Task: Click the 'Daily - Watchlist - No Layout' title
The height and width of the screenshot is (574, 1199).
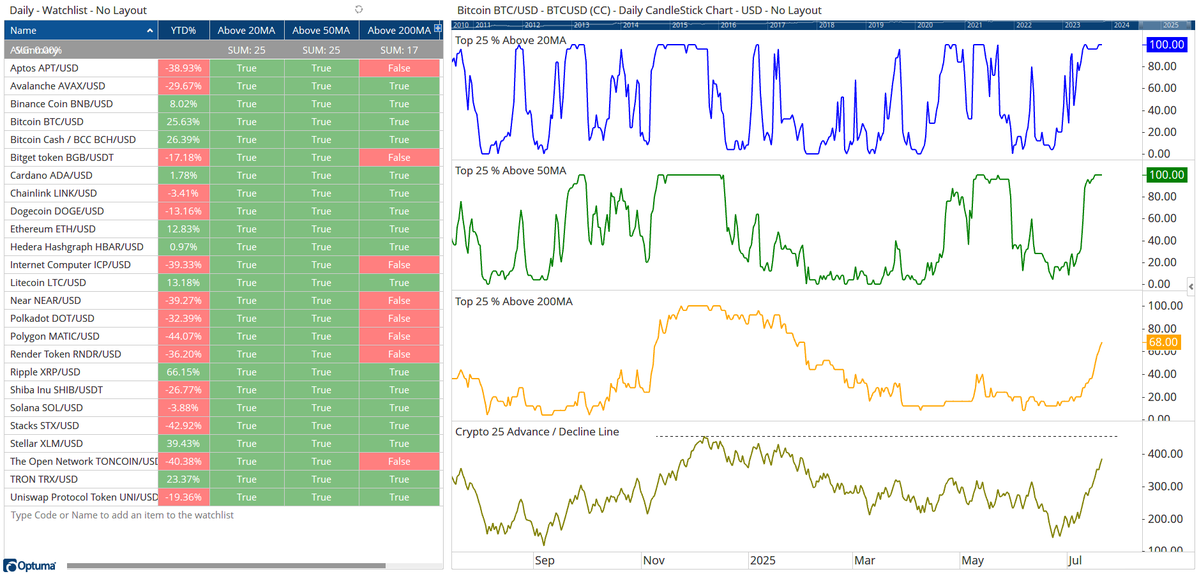Action: 78,10
